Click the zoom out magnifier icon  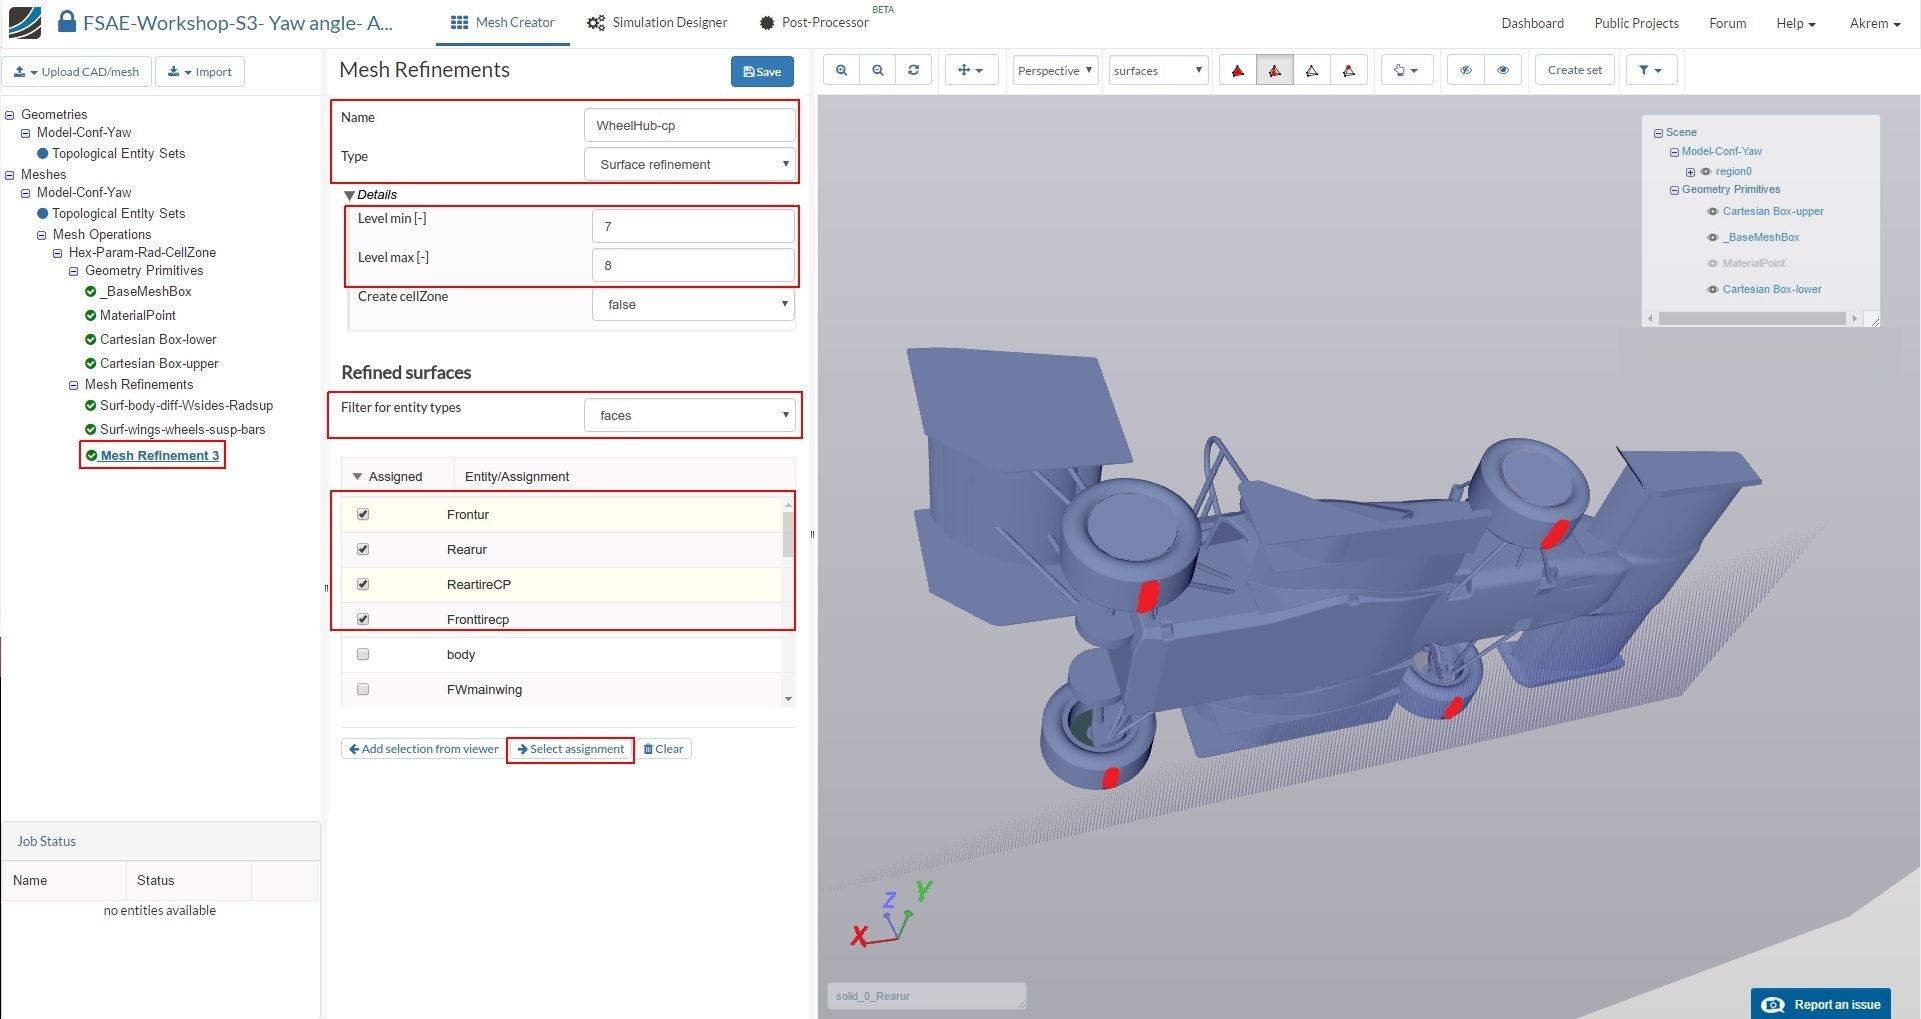coord(878,70)
